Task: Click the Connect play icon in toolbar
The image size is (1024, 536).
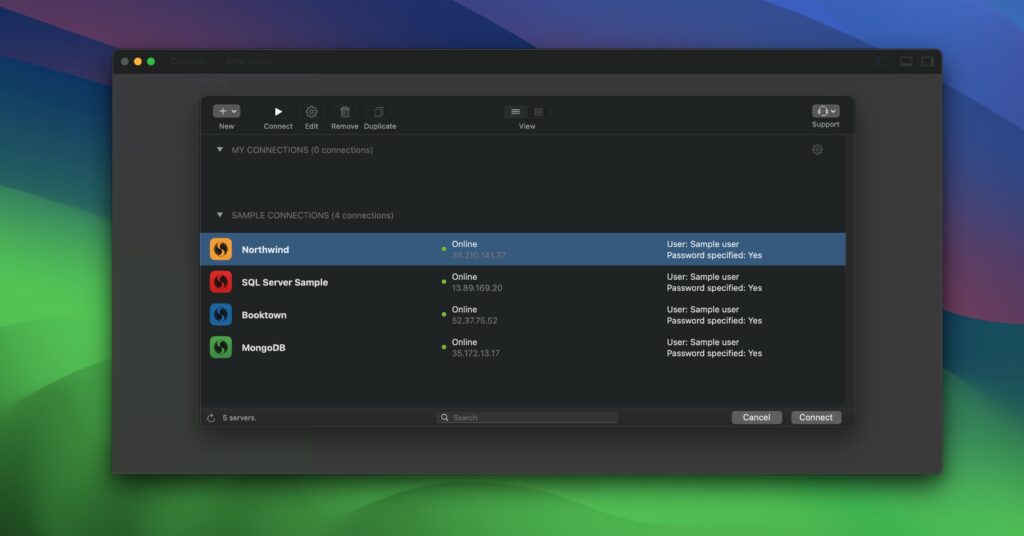Action: (278, 112)
